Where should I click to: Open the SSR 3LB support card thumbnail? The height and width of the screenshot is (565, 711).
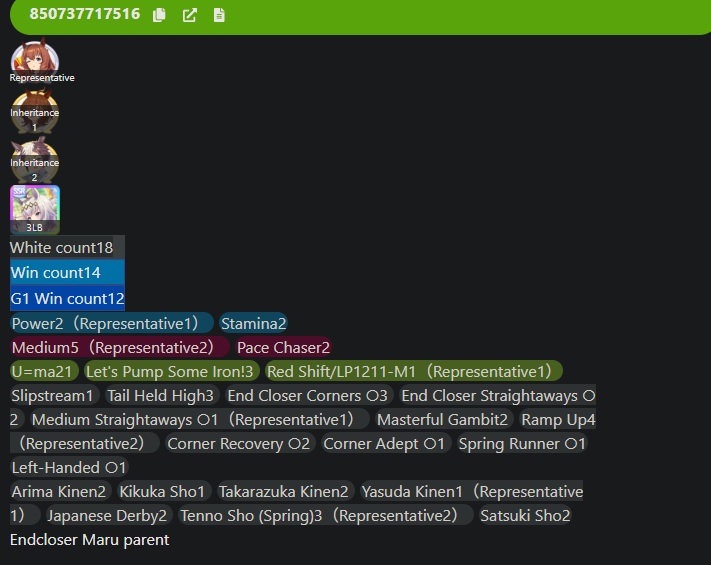pos(35,209)
